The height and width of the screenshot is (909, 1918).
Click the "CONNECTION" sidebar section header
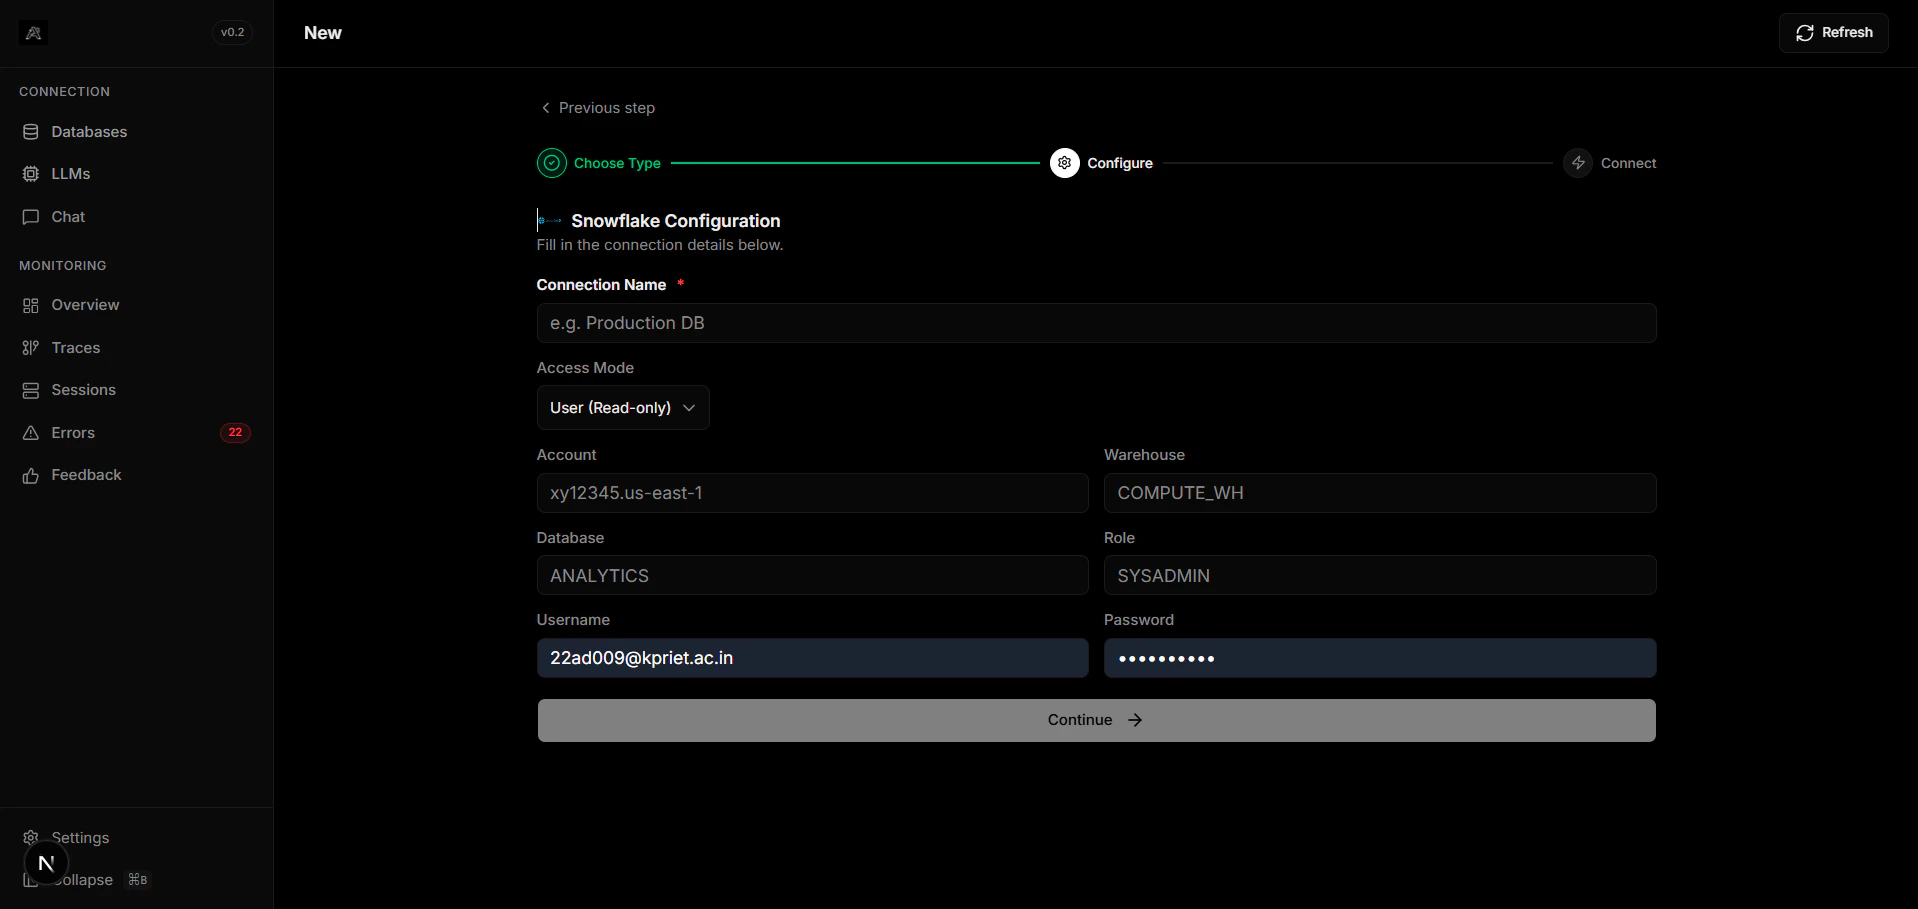click(64, 92)
